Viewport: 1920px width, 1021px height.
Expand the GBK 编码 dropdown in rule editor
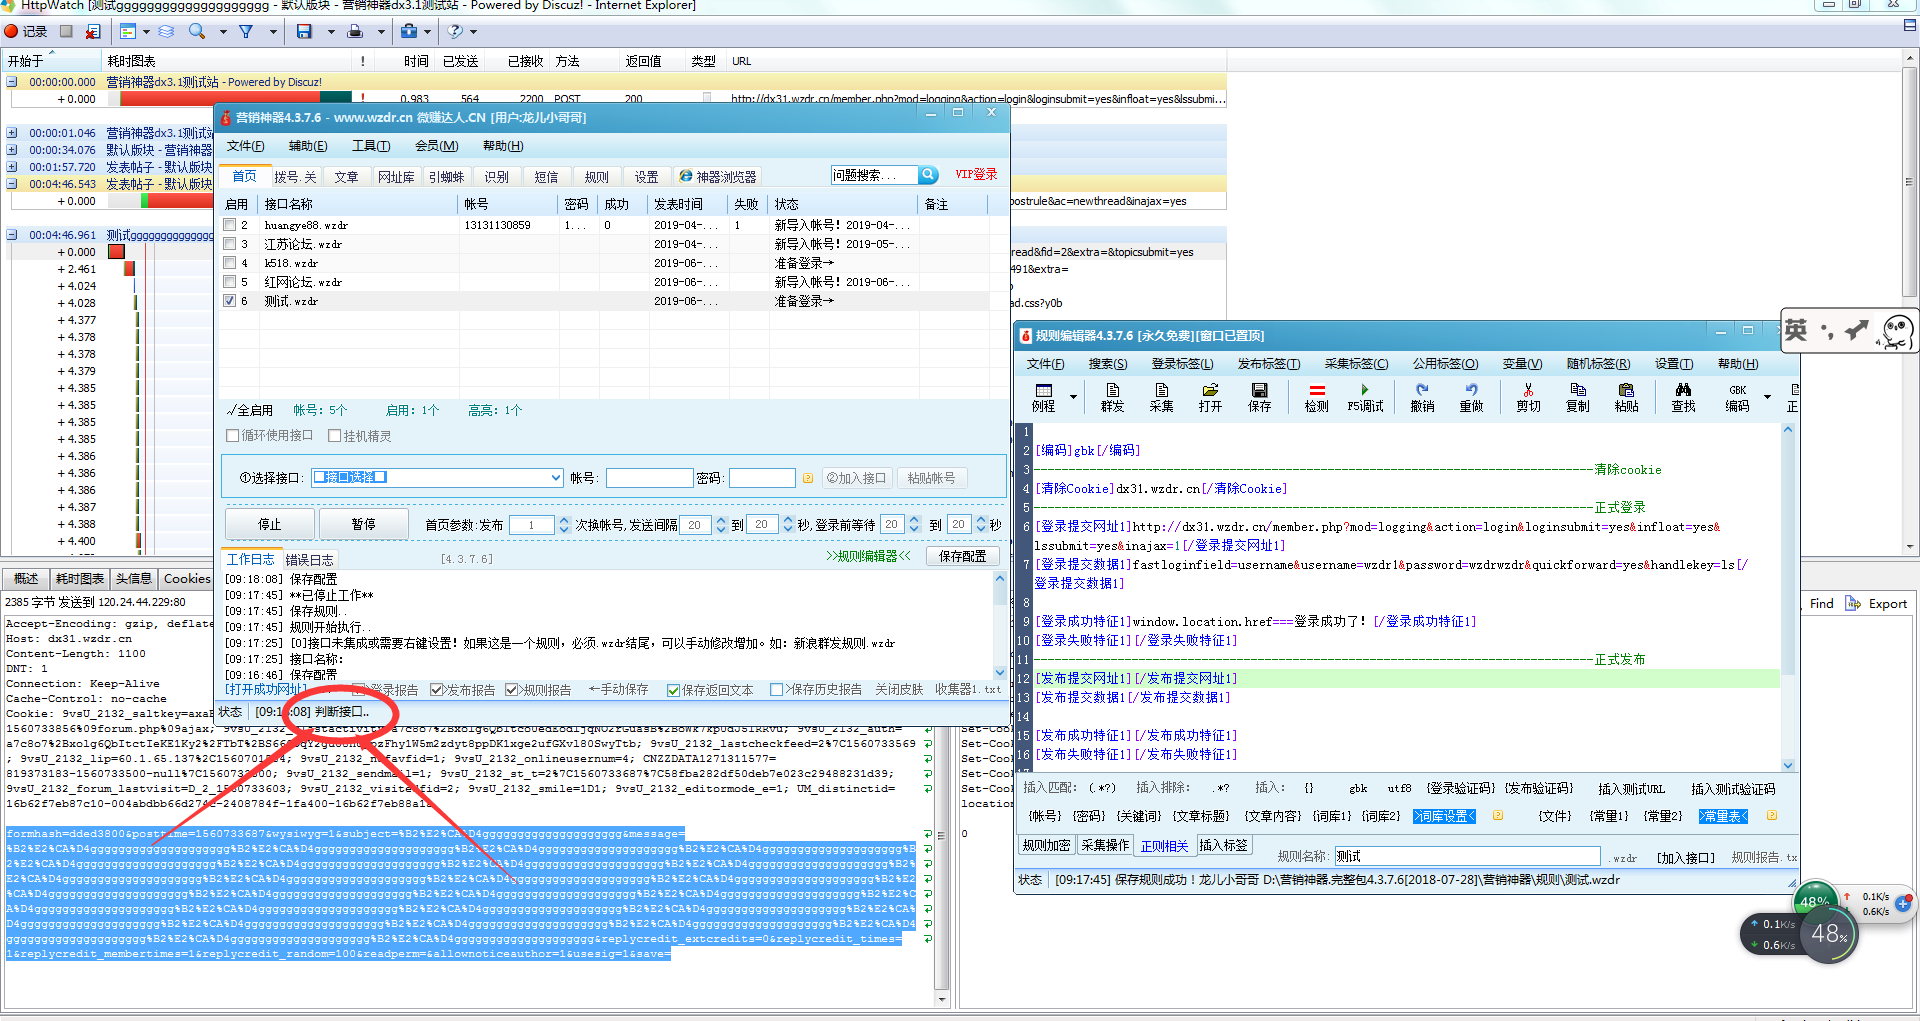coord(1767,397)
